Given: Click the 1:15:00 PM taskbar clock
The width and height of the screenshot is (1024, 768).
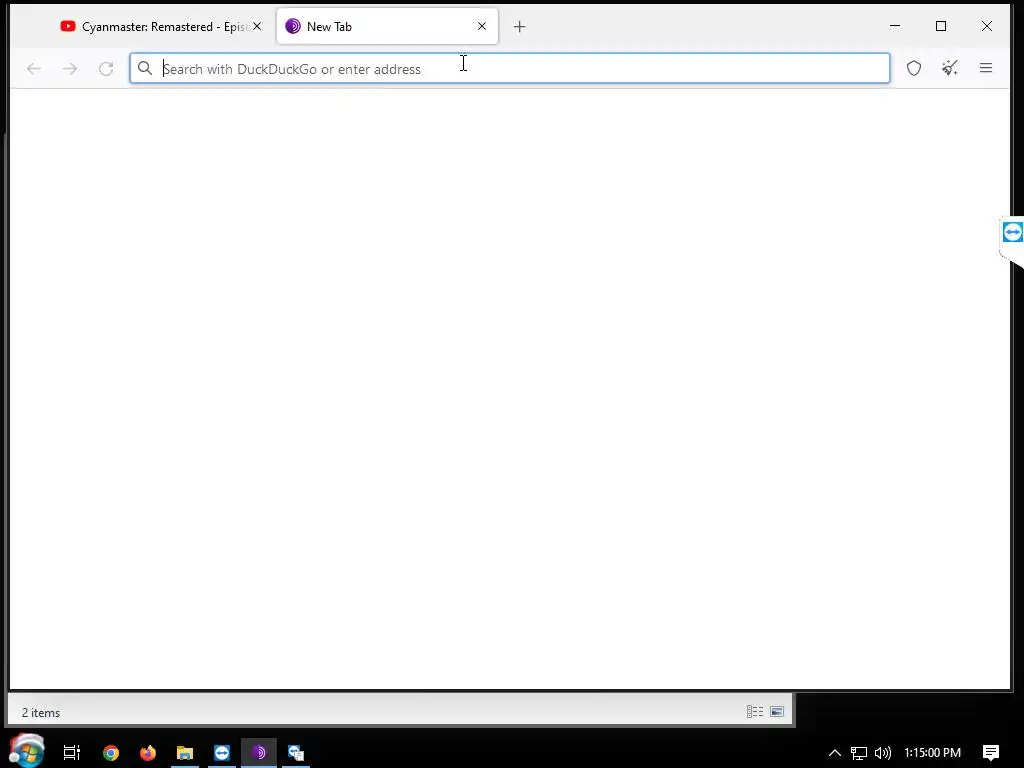Looking at the screenshot, I should [x=933, y=753].
